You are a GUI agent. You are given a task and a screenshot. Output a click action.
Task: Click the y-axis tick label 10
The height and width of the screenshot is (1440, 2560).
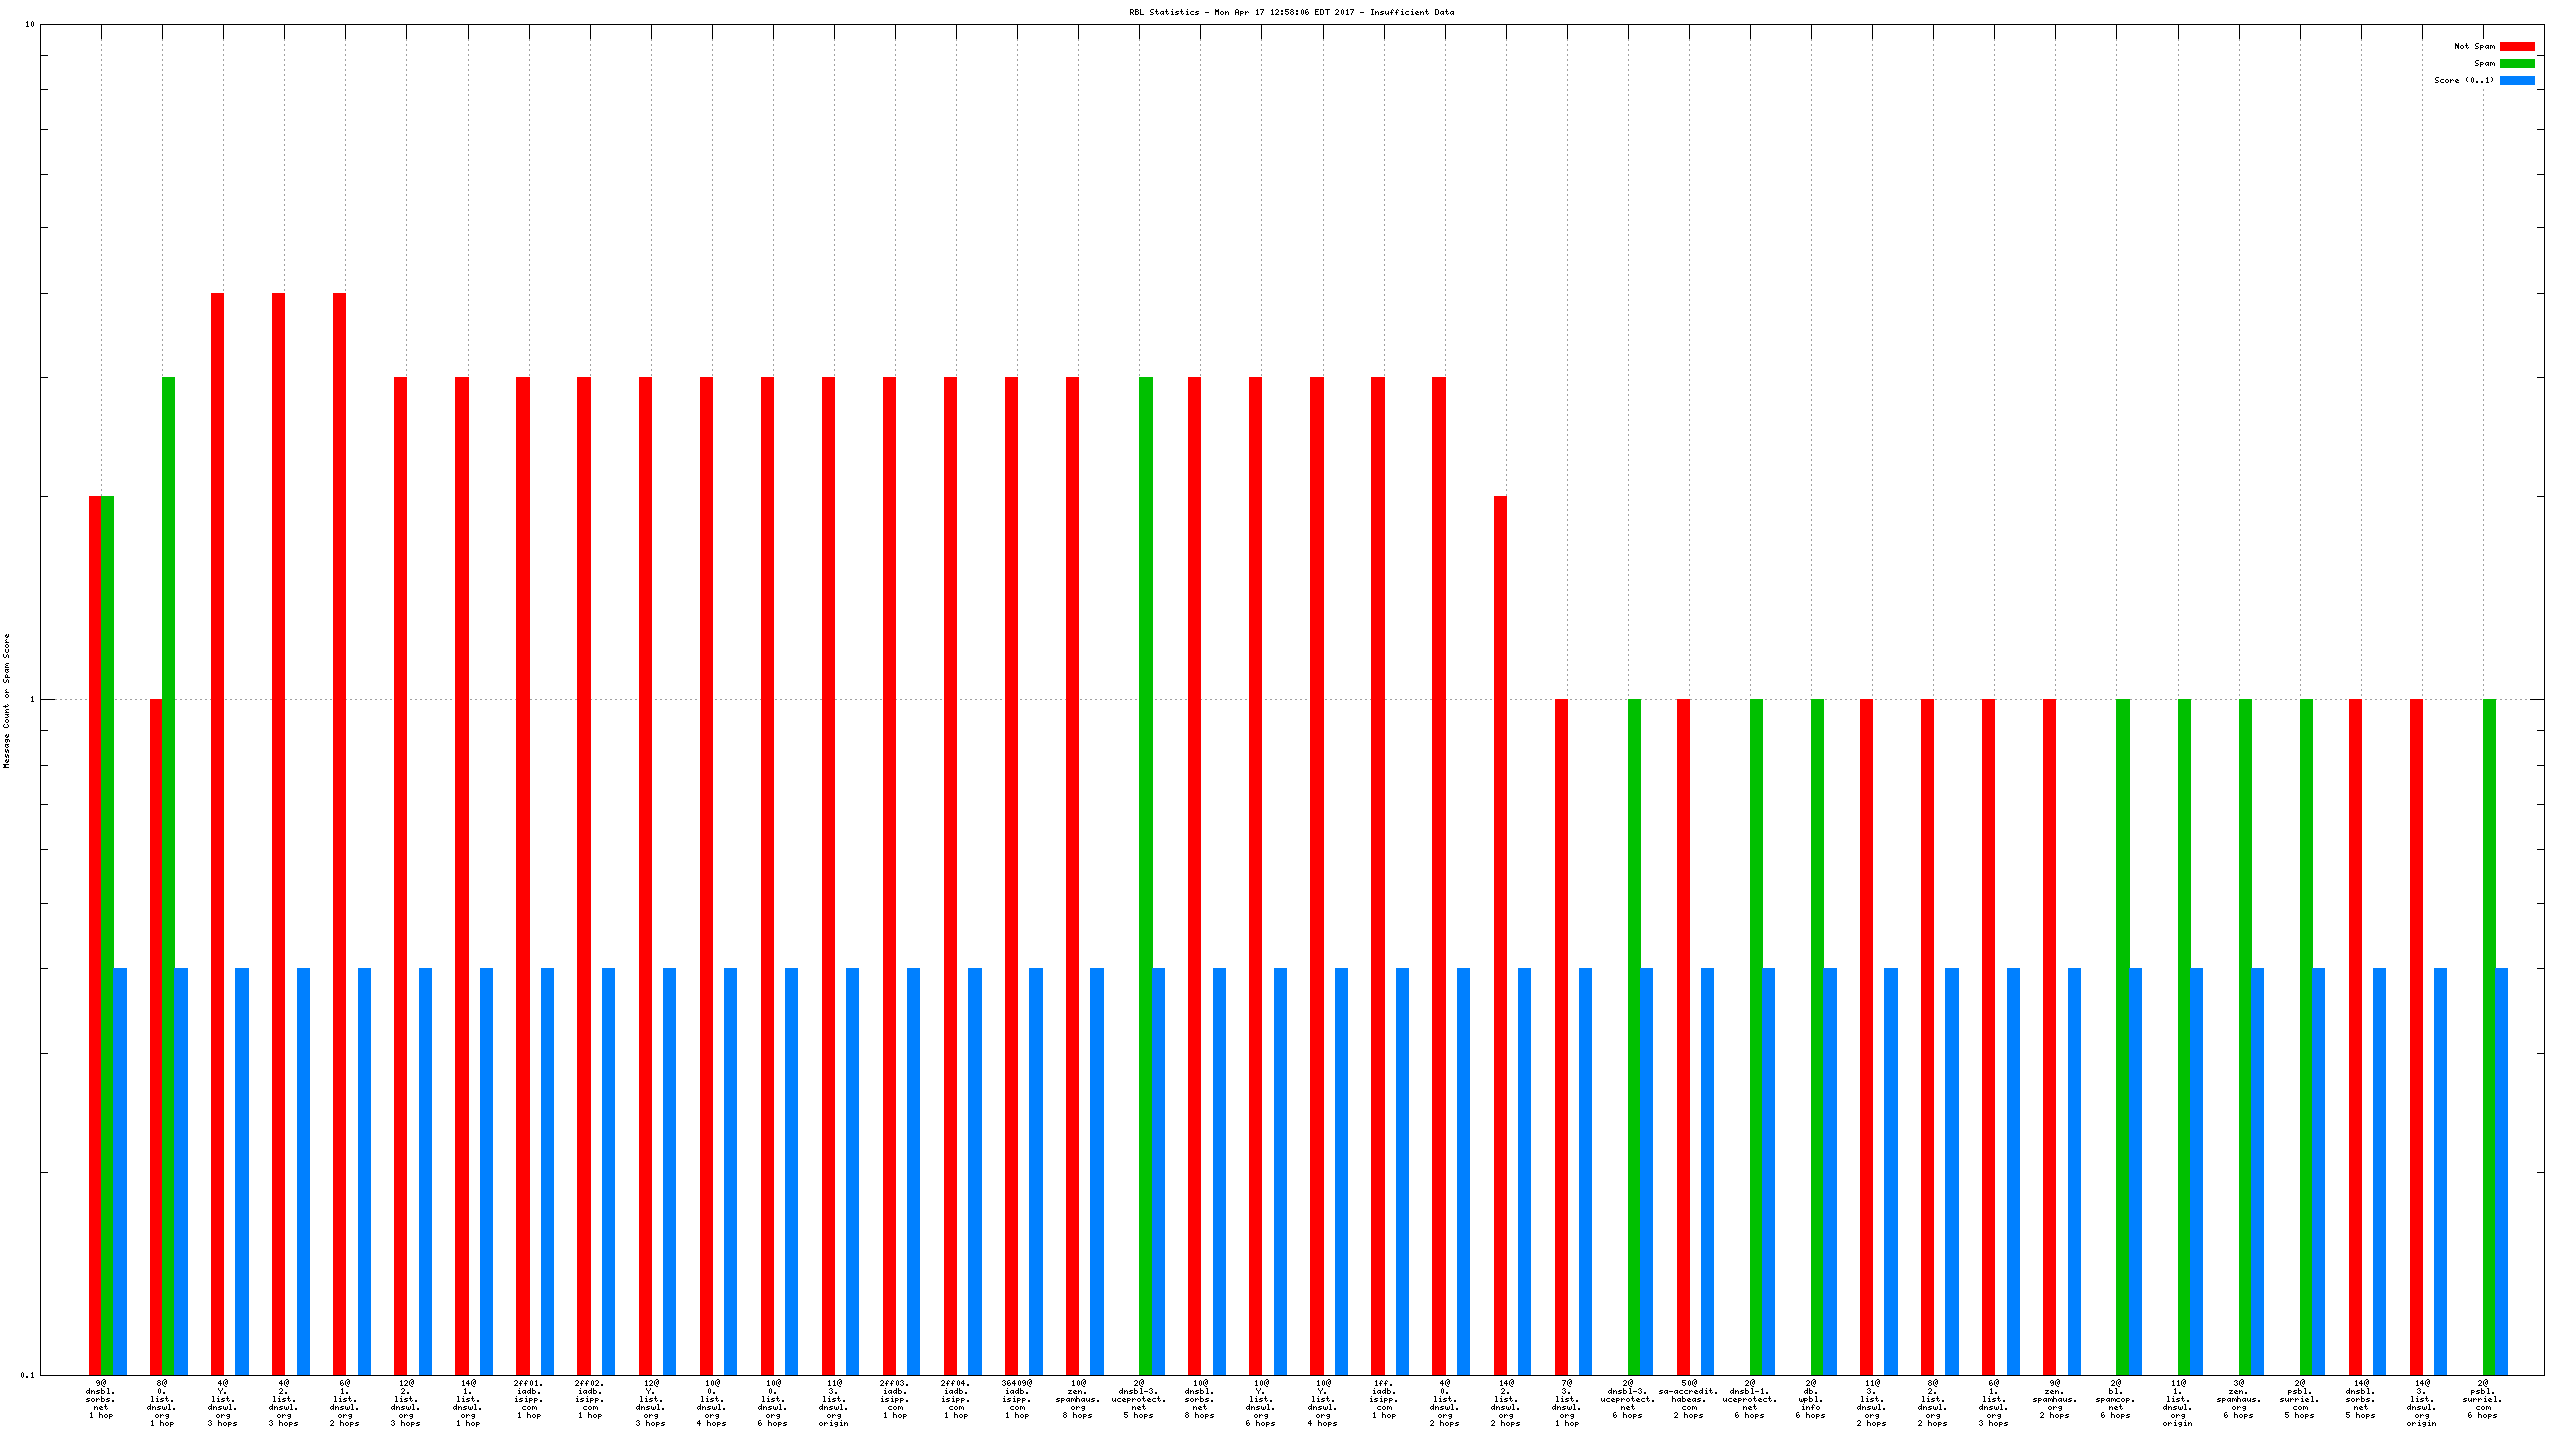tap(29, 24)
